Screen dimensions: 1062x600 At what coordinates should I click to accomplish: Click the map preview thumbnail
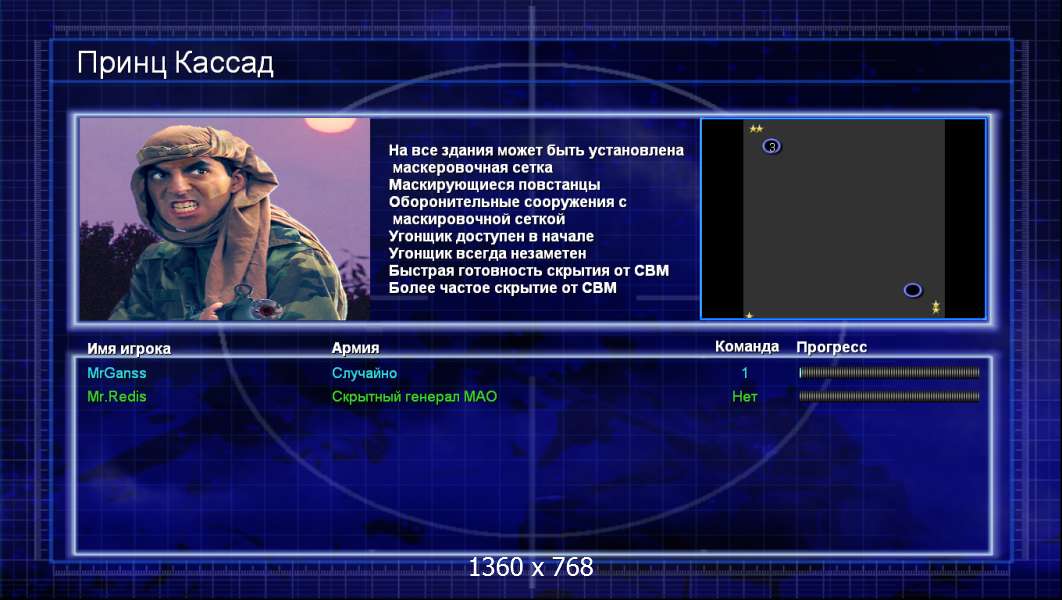[843, 219]
